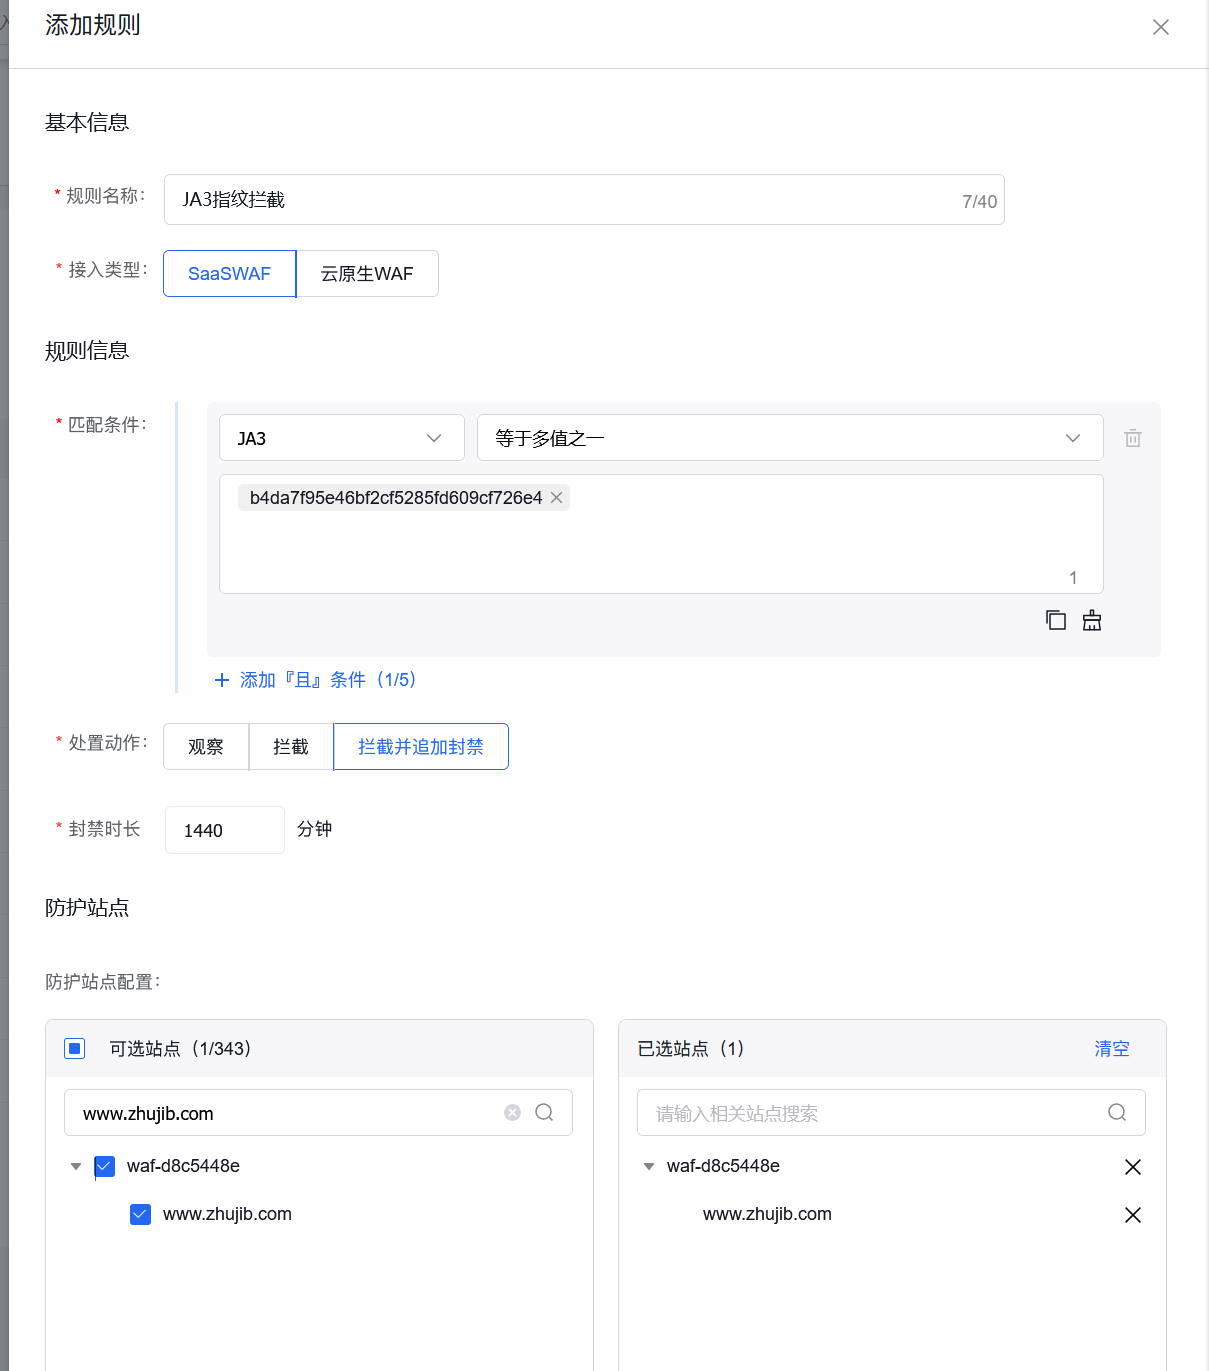Toggle the select-all 可选站点 checkbox
Image resolution: width=1209 pixels, height=1371 pixels.
point(75,1048)
